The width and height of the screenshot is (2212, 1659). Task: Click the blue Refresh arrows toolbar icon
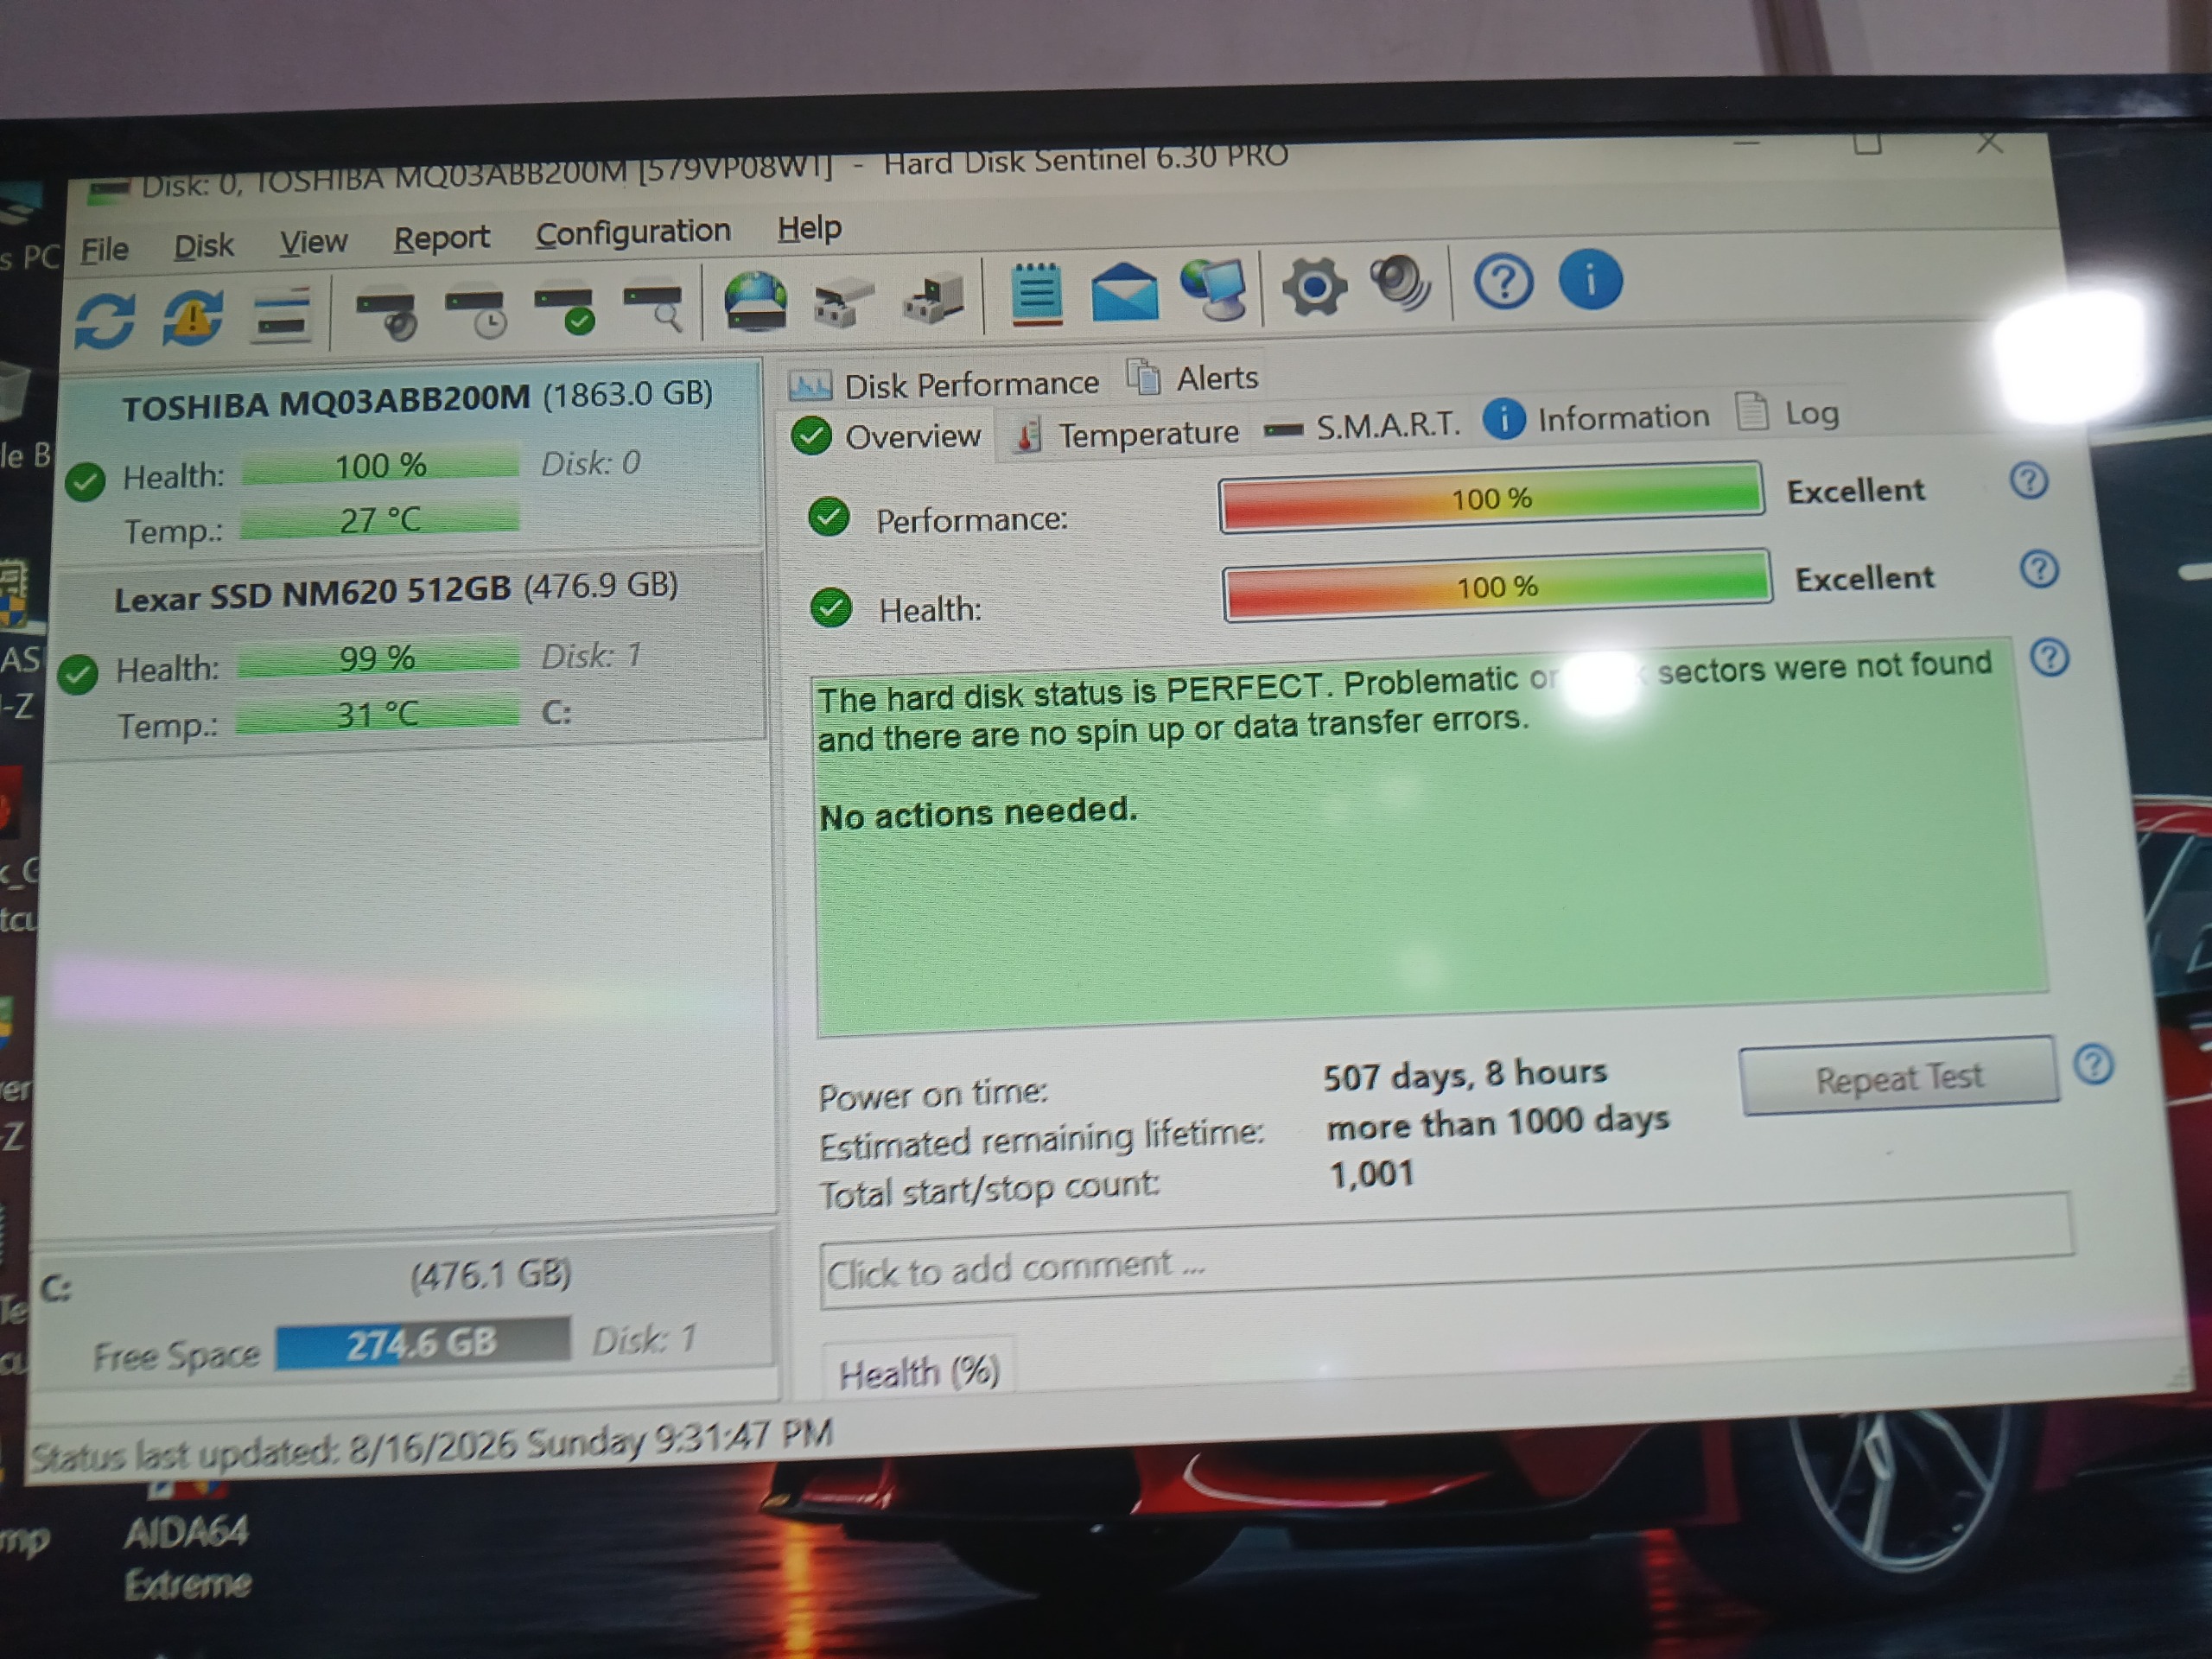point(105,320)
